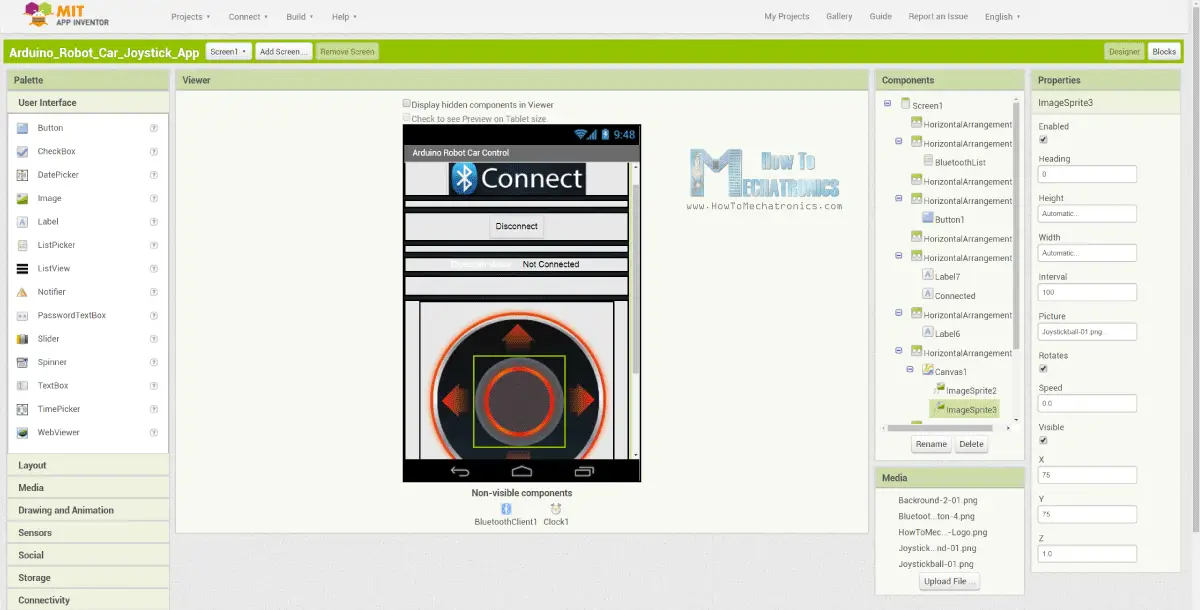Screen dimensions: 1200x610
Task: Open the Screen1 screen selector dropdown
Action: click(x=226, y=51)
